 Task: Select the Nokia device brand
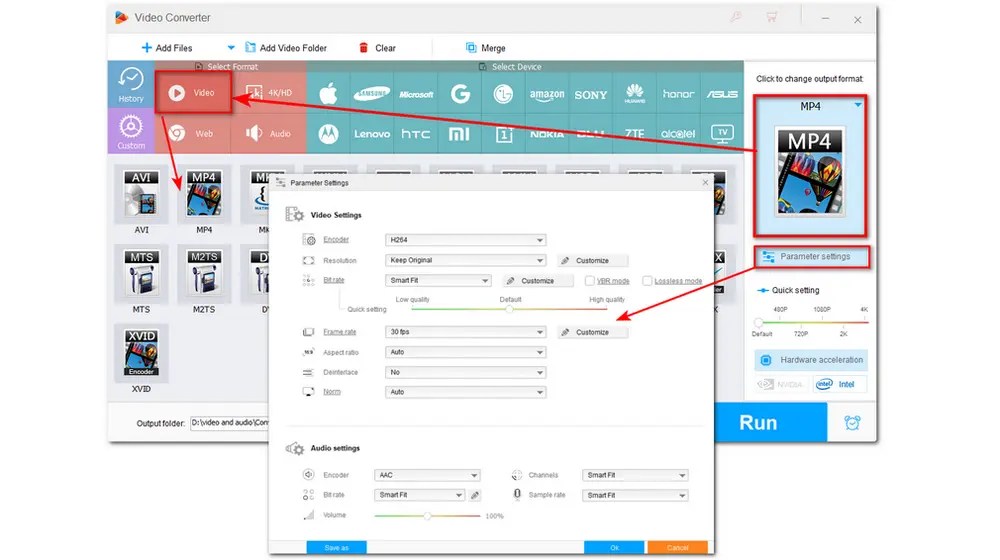tap(547, 134)
